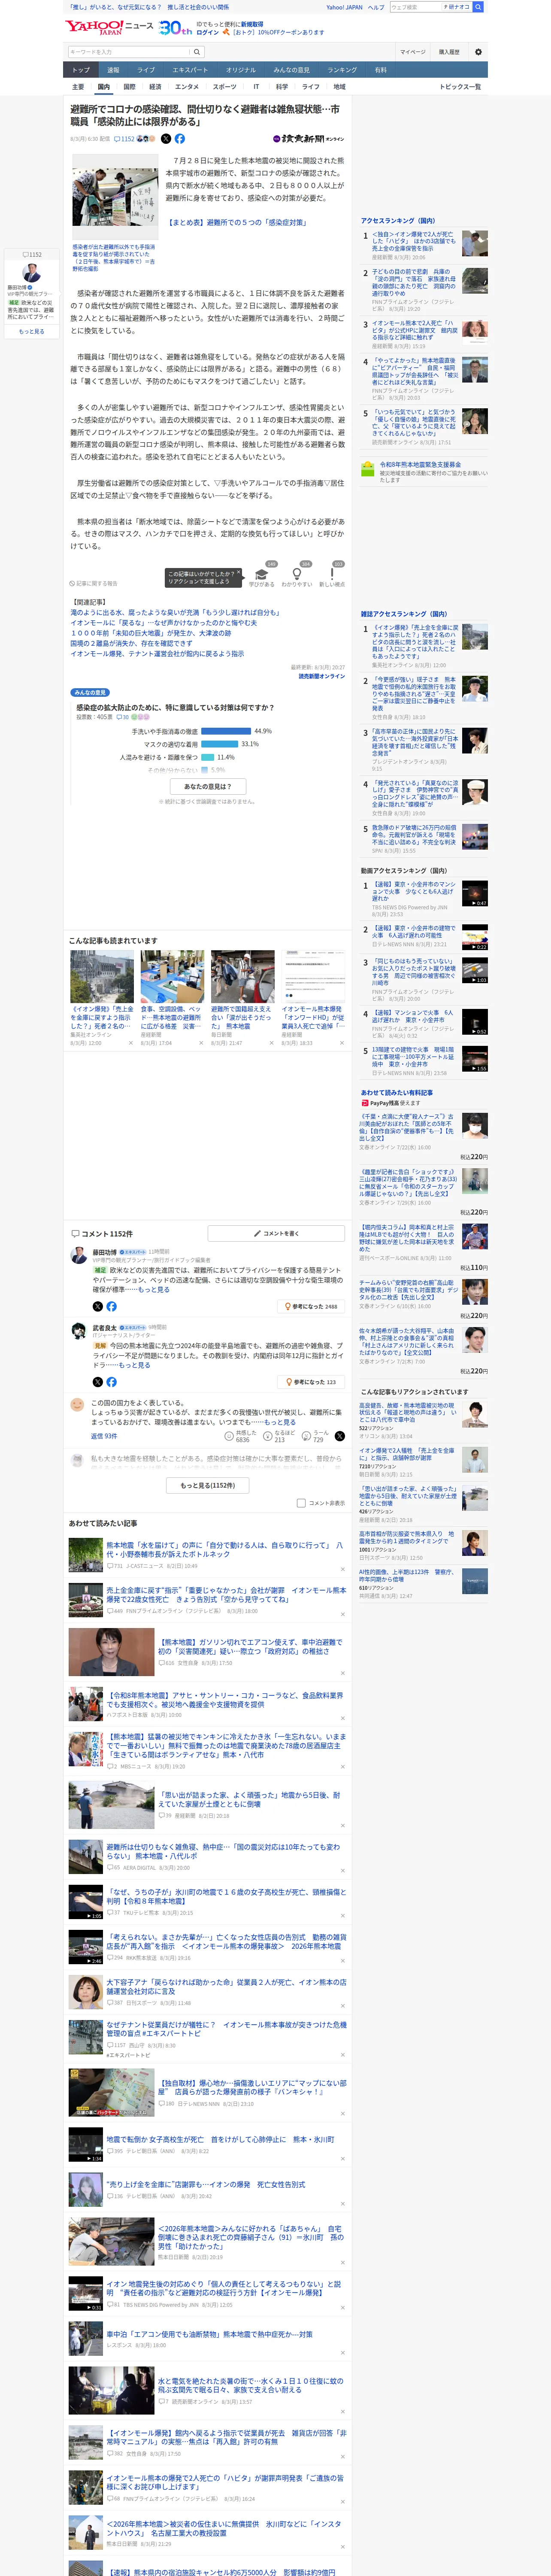Image resolution: width=551 pixels, height=2576 pixels.
Task: Share the article on Facebook below headline
Action: point(180,139)
